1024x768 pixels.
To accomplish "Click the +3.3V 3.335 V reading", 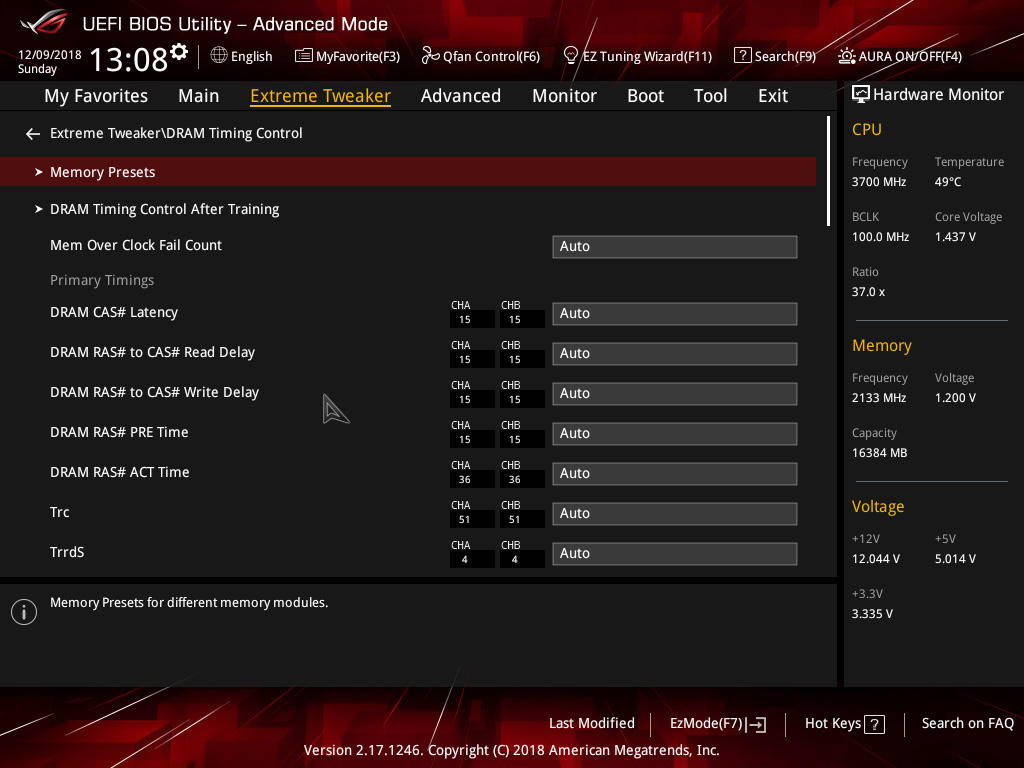I will 872,614.
